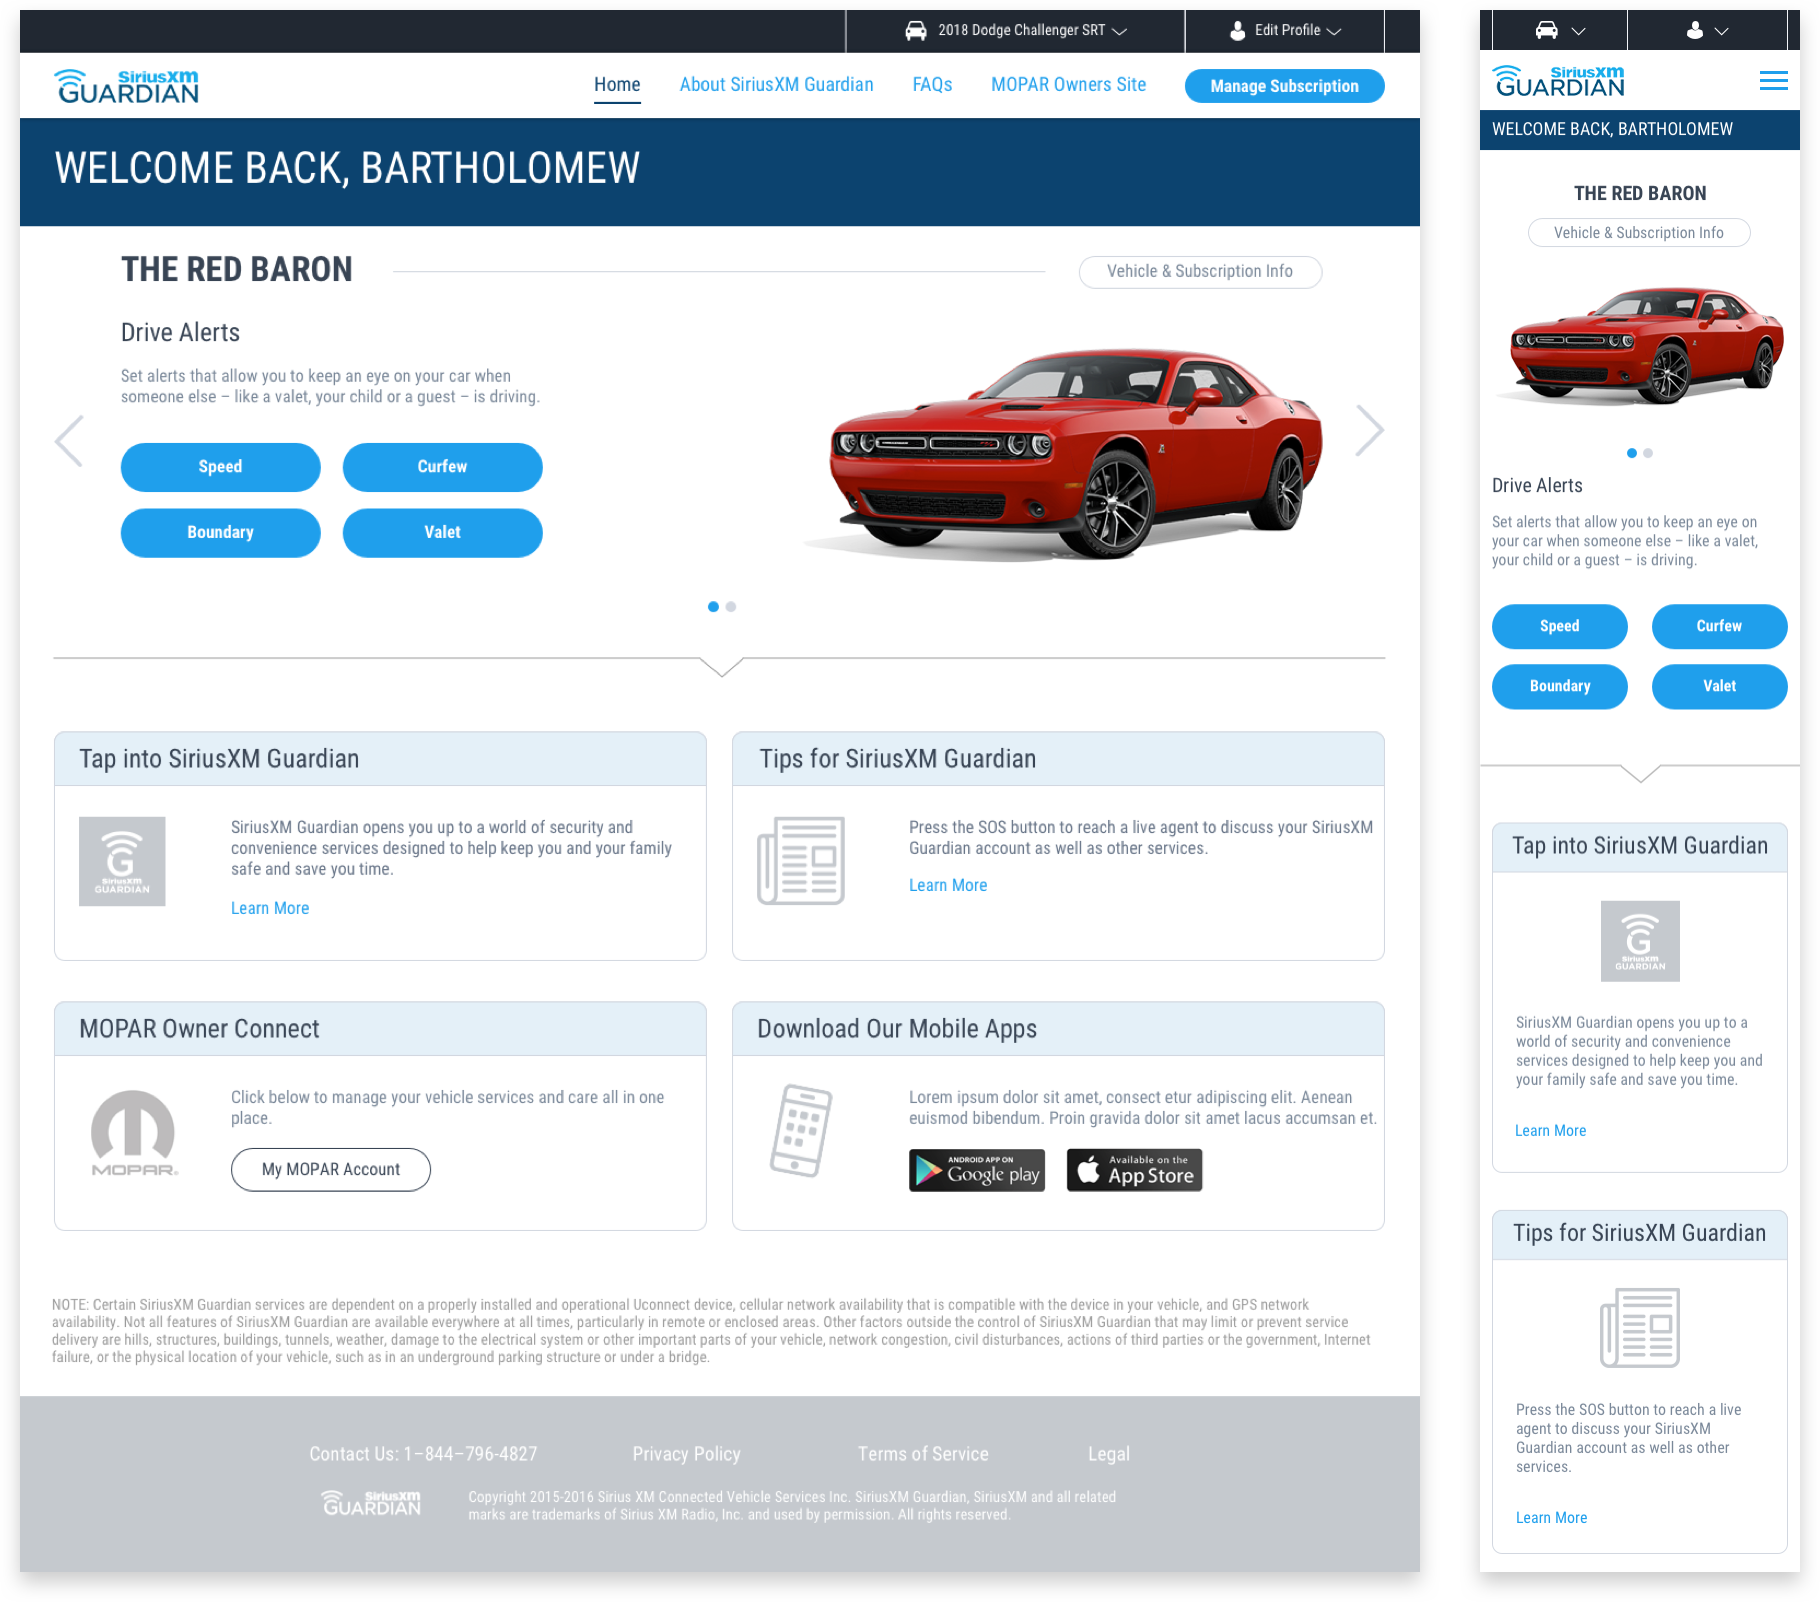Set a Curfew alert in desktop view

[x=442, y=467]
